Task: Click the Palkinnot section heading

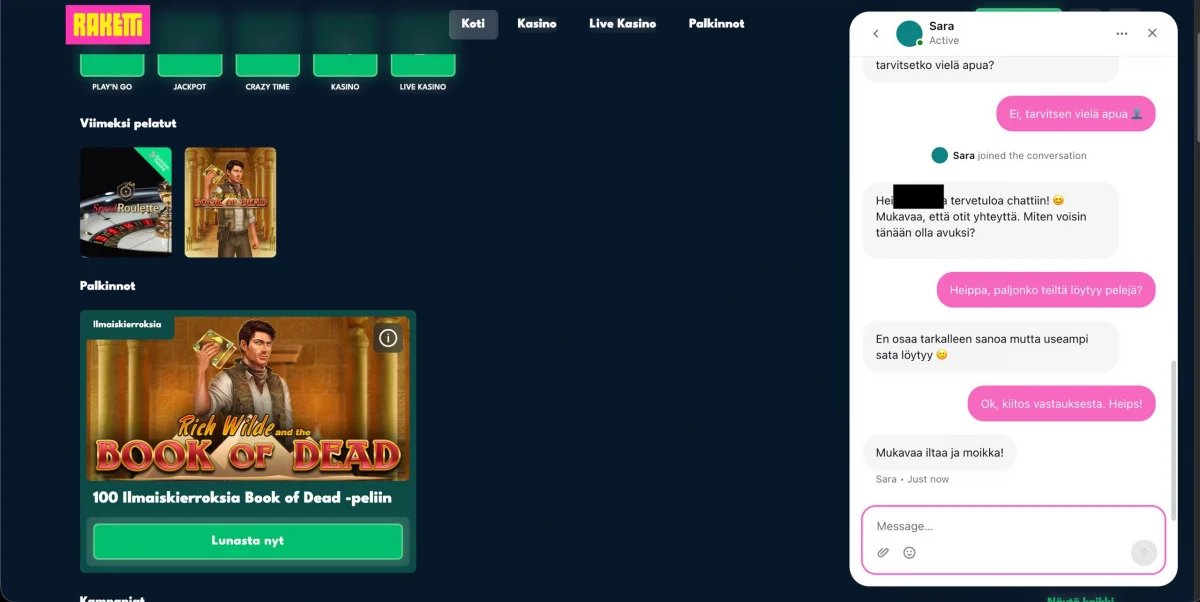Action: coord(108,286)
